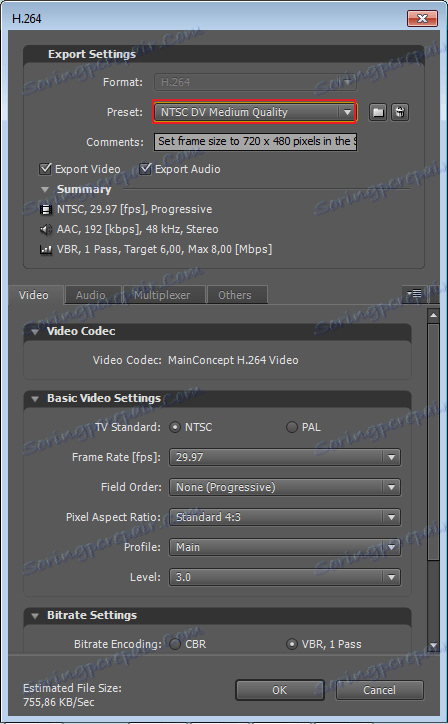Click into the Comments text field
Image resolution: width=448 pixels, height=724 pixels.
(255, 142)
